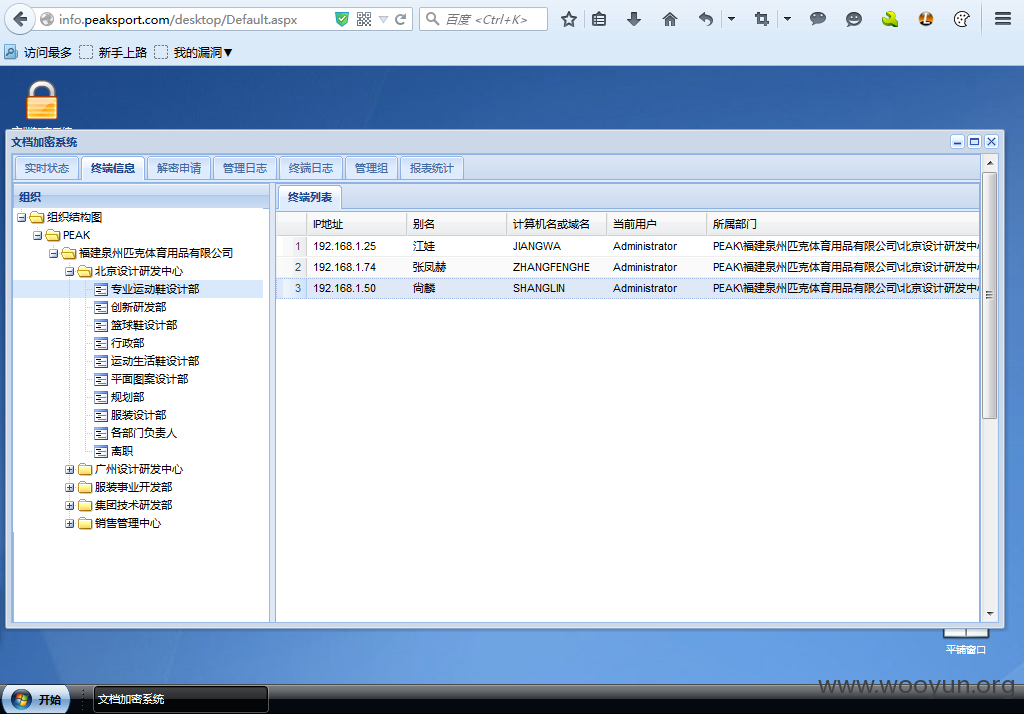1024x714 pixels.
Task: Click the 广州设计研发中心 folder icon
Action: coord(85,469)
